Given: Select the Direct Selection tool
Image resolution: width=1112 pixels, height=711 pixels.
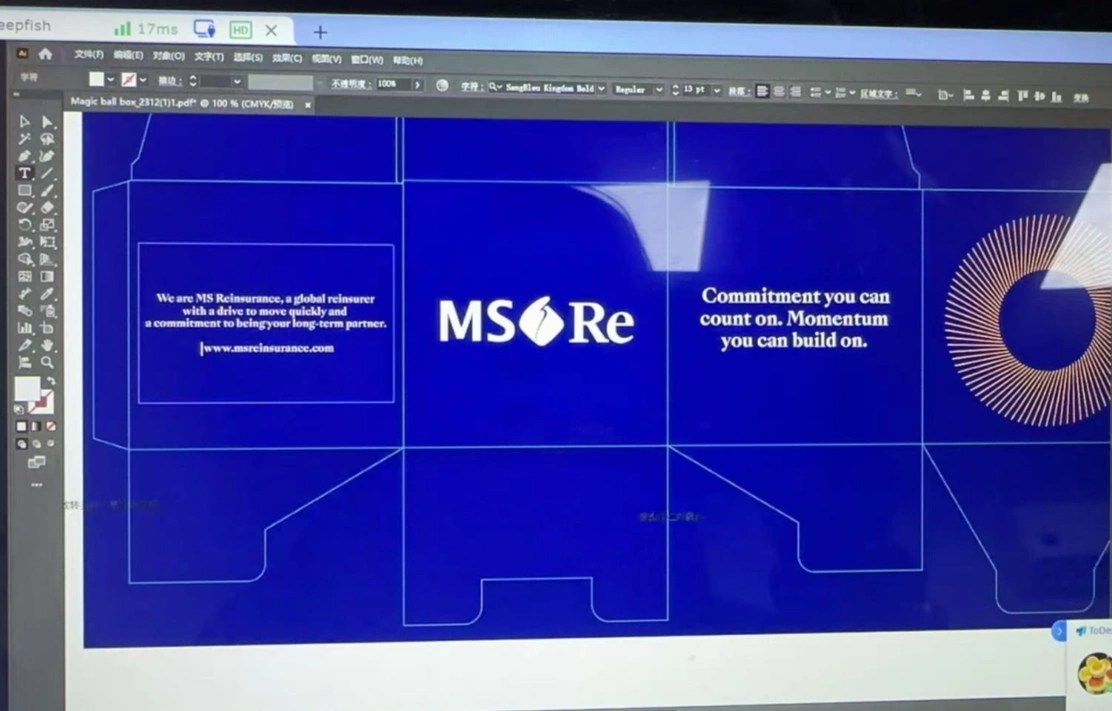Looking at the screenshot, I should click(x=47, y=122).
